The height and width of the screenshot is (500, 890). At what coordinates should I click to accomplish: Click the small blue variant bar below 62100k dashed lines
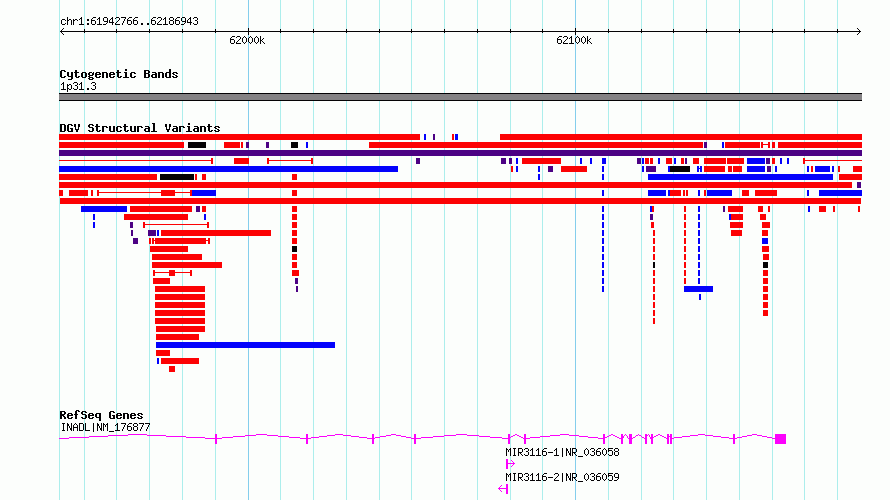[x=698, y=289]
